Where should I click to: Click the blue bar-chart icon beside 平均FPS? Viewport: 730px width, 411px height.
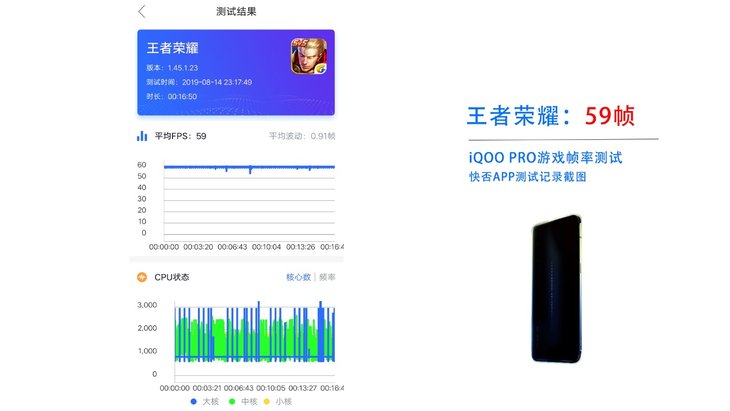pos(142,136)
